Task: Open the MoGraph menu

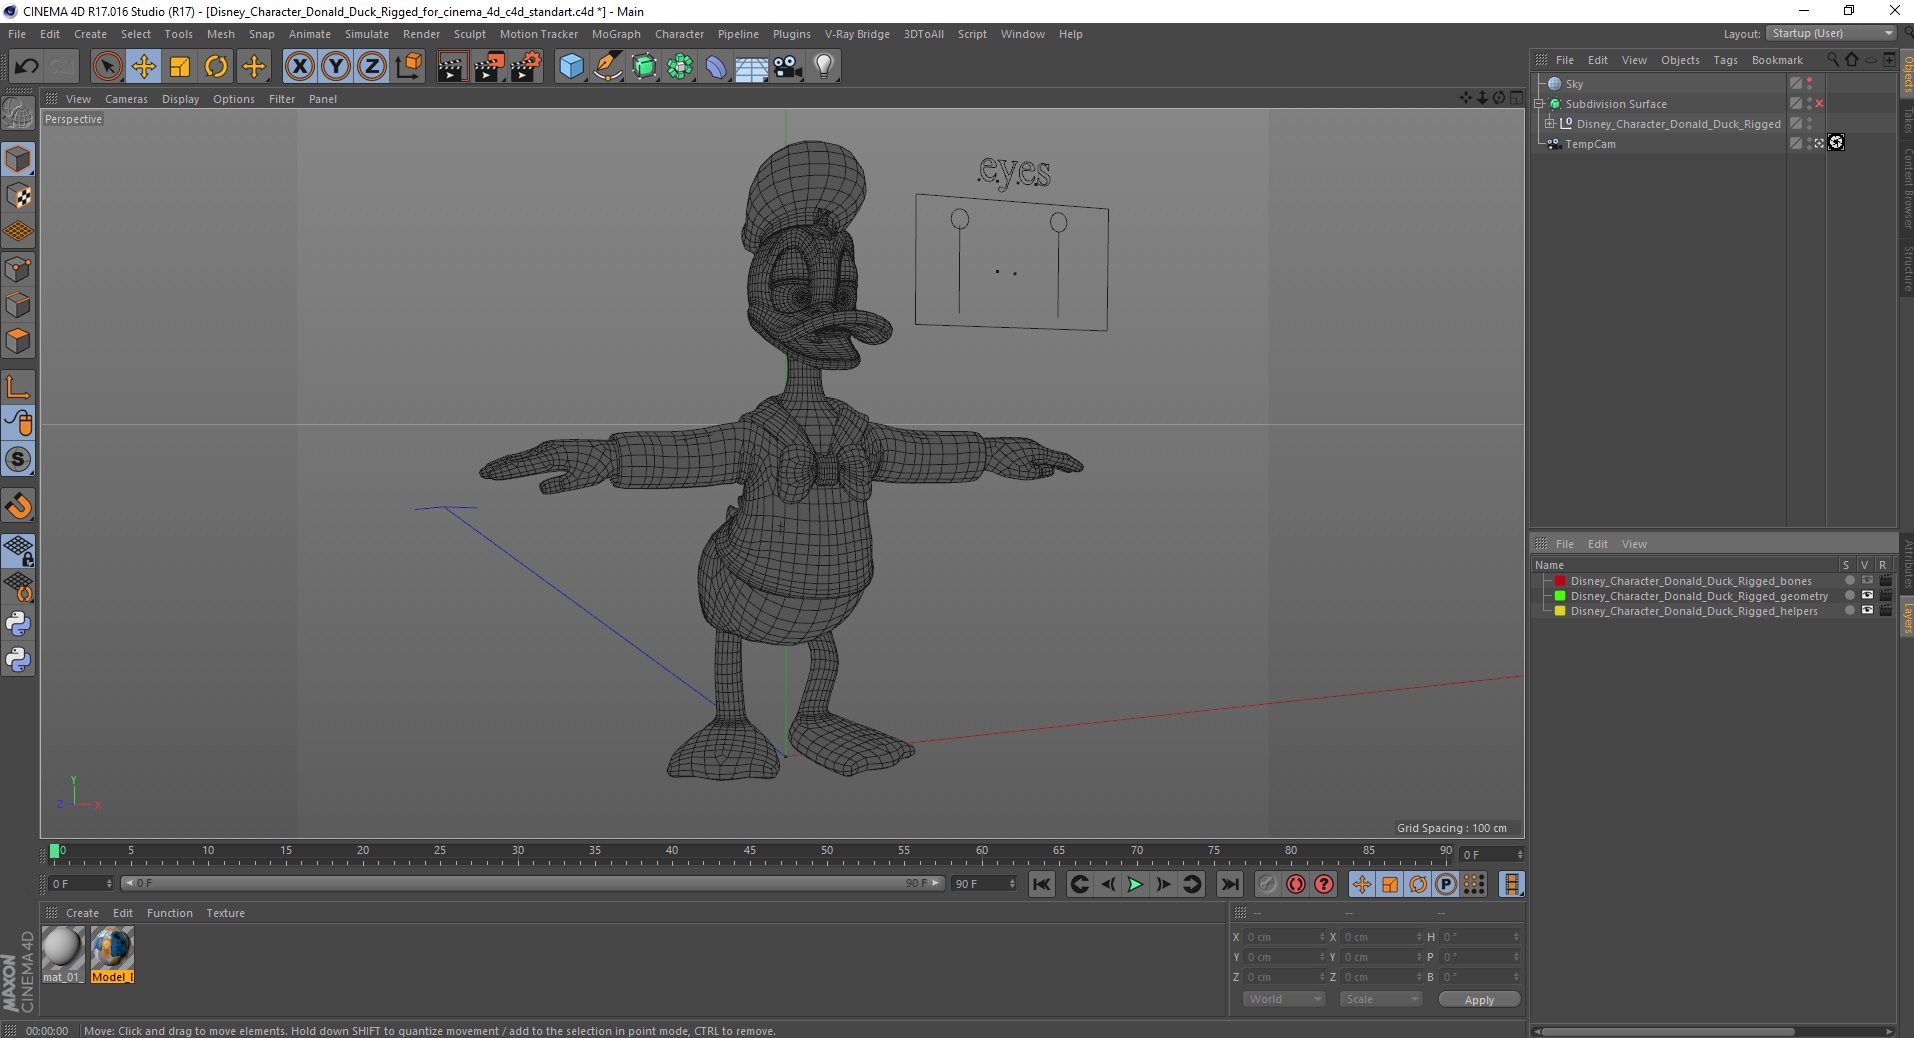Action: coord(616,34)
